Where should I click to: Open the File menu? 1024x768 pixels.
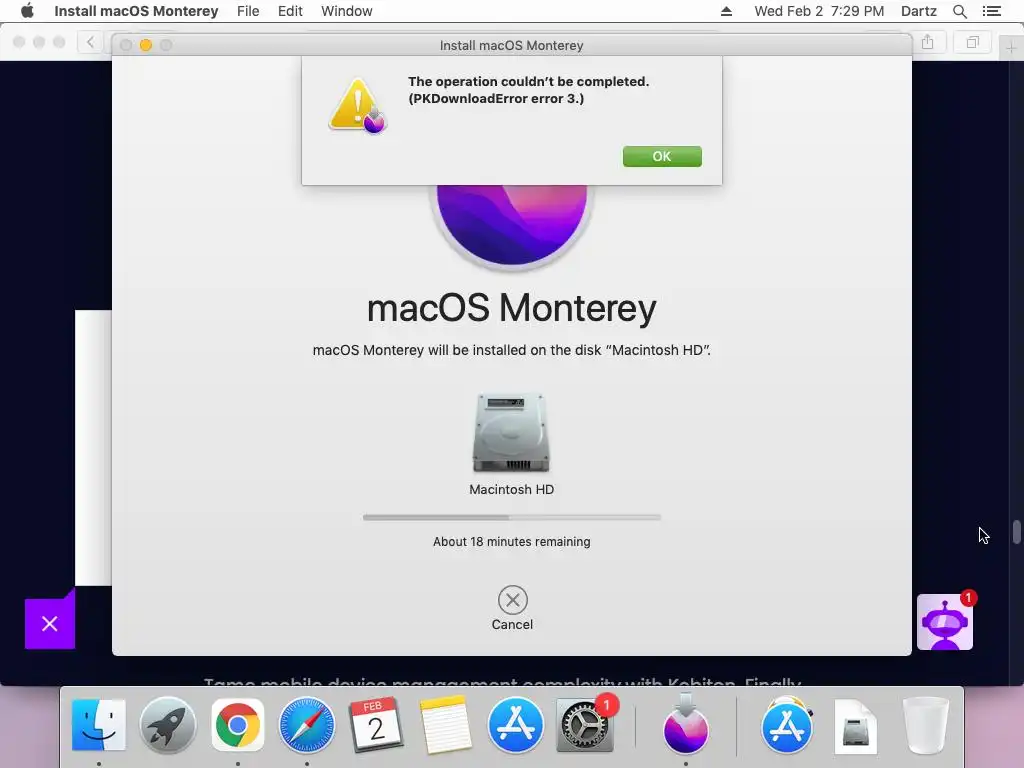[x=248, y=11]
